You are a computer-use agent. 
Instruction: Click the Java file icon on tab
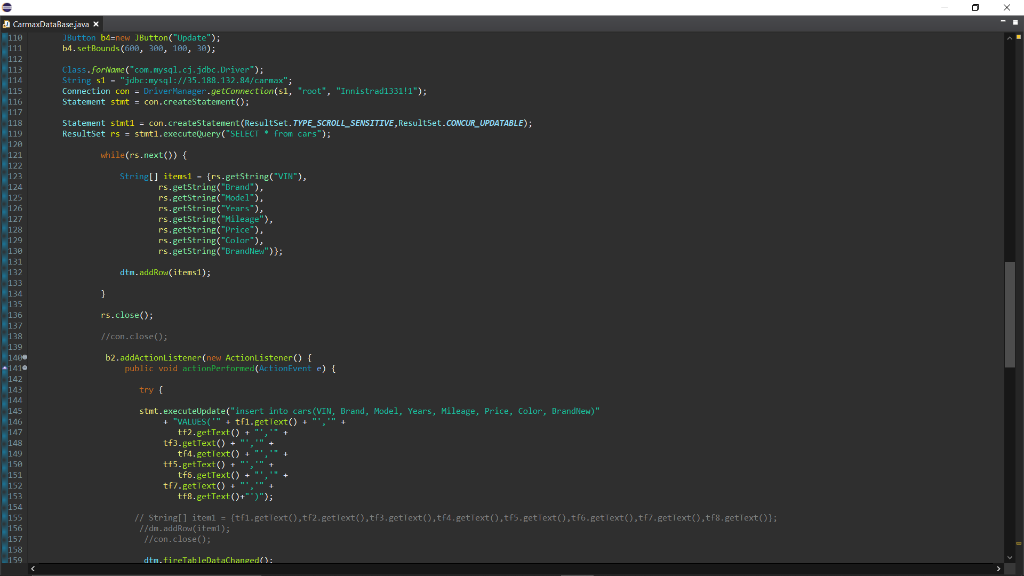8,23
